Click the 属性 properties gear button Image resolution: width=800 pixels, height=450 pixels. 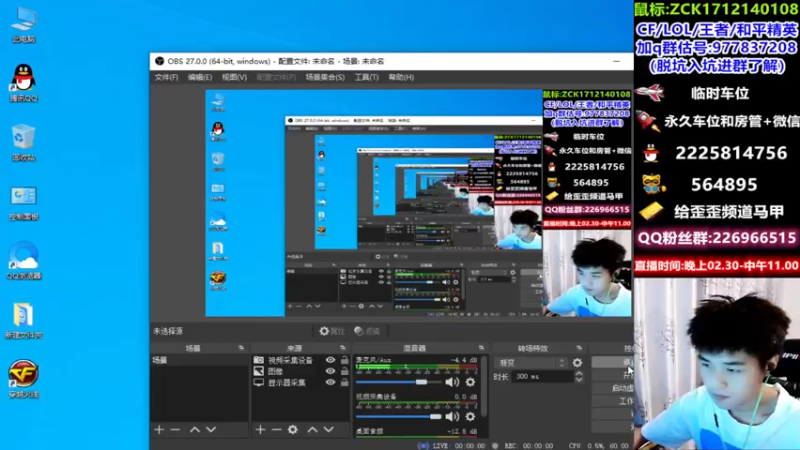pos(332,331)
